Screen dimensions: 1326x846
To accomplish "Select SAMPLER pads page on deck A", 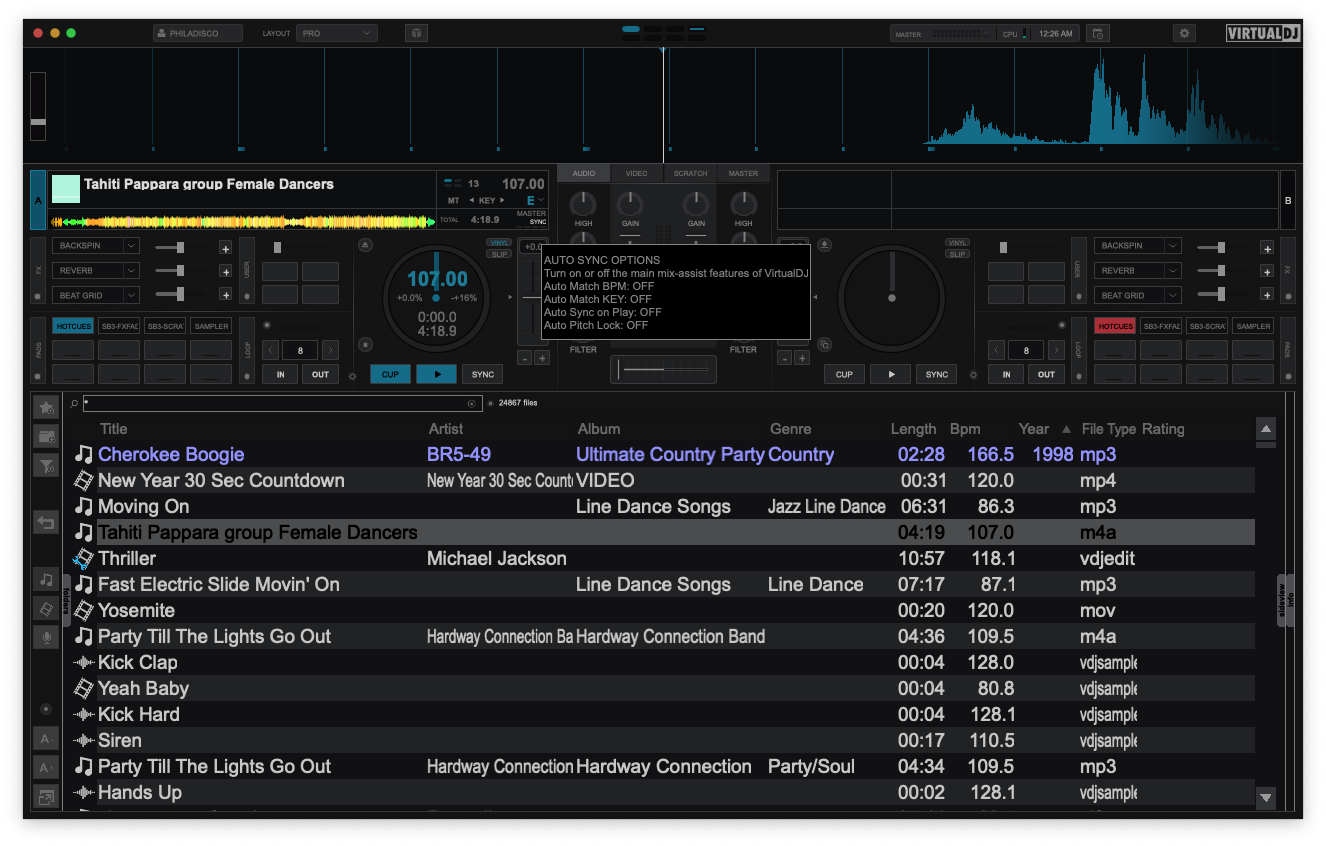I will click(211, 326).
